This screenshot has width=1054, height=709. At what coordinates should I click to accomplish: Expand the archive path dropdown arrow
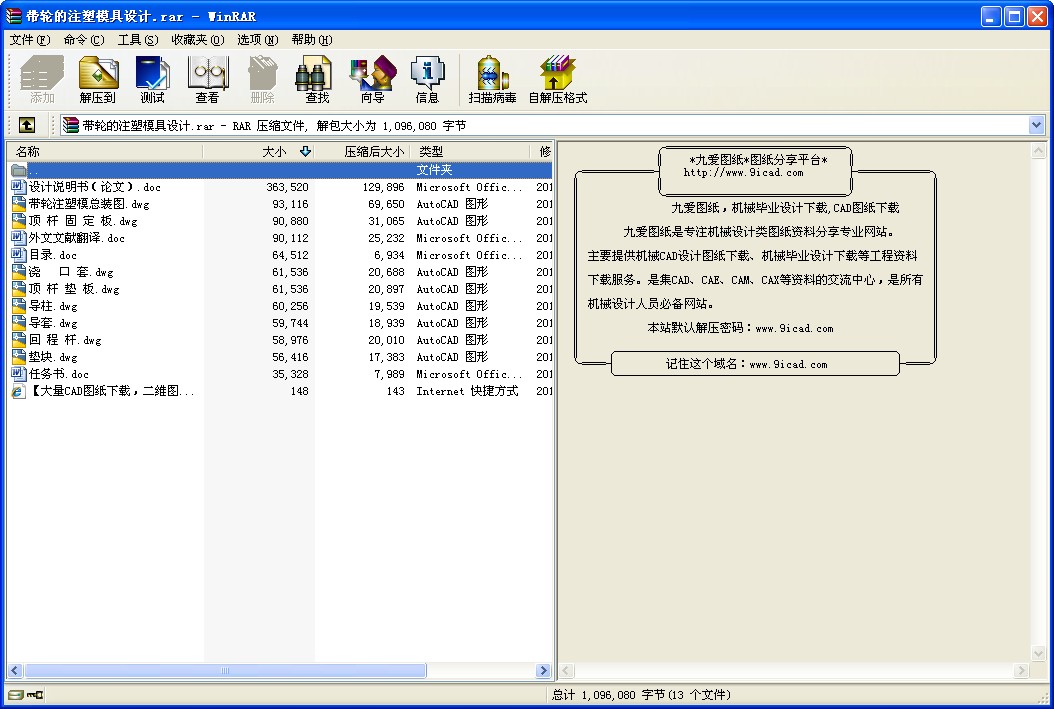pos(1036,125)
